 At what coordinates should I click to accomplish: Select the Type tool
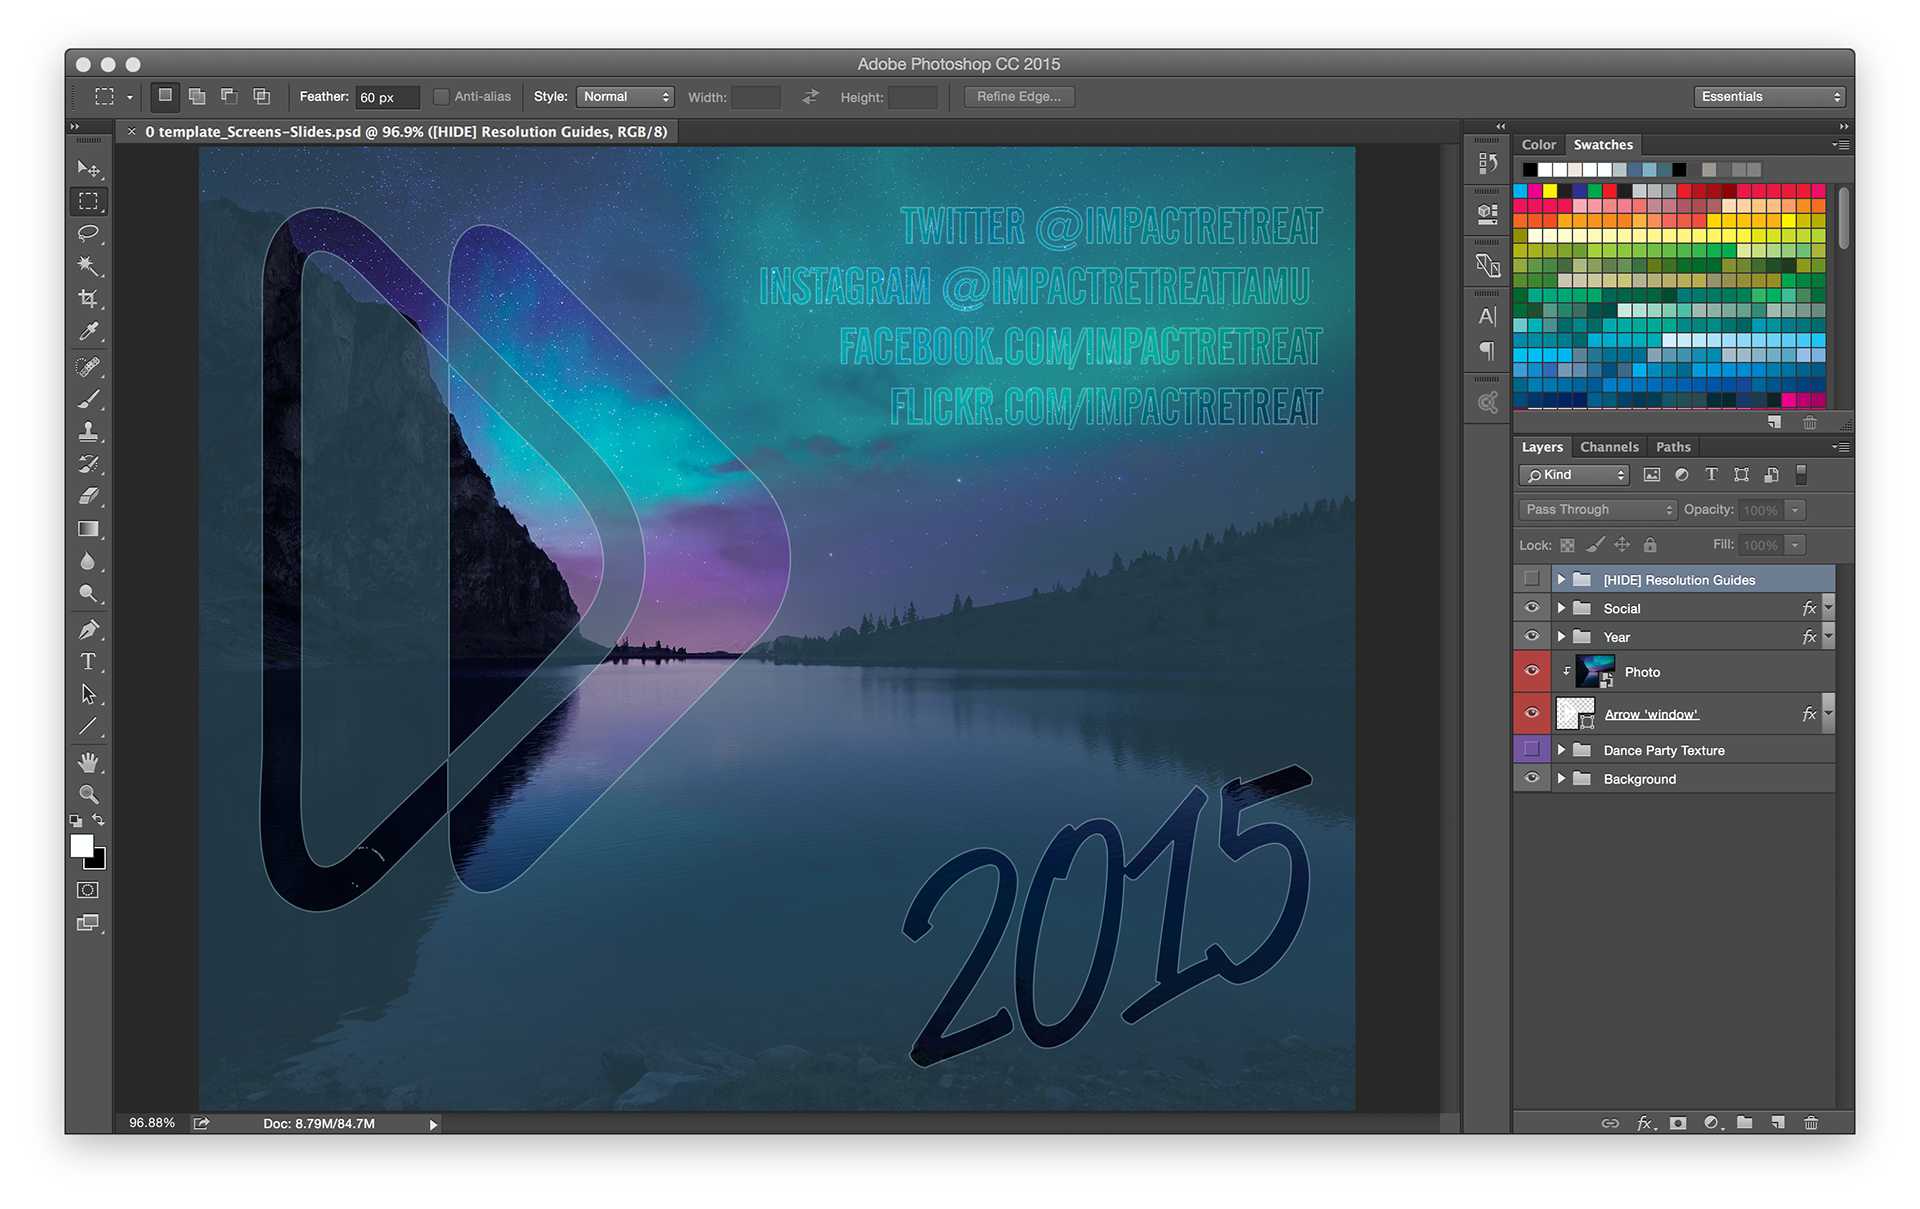[x=89, y=661]
